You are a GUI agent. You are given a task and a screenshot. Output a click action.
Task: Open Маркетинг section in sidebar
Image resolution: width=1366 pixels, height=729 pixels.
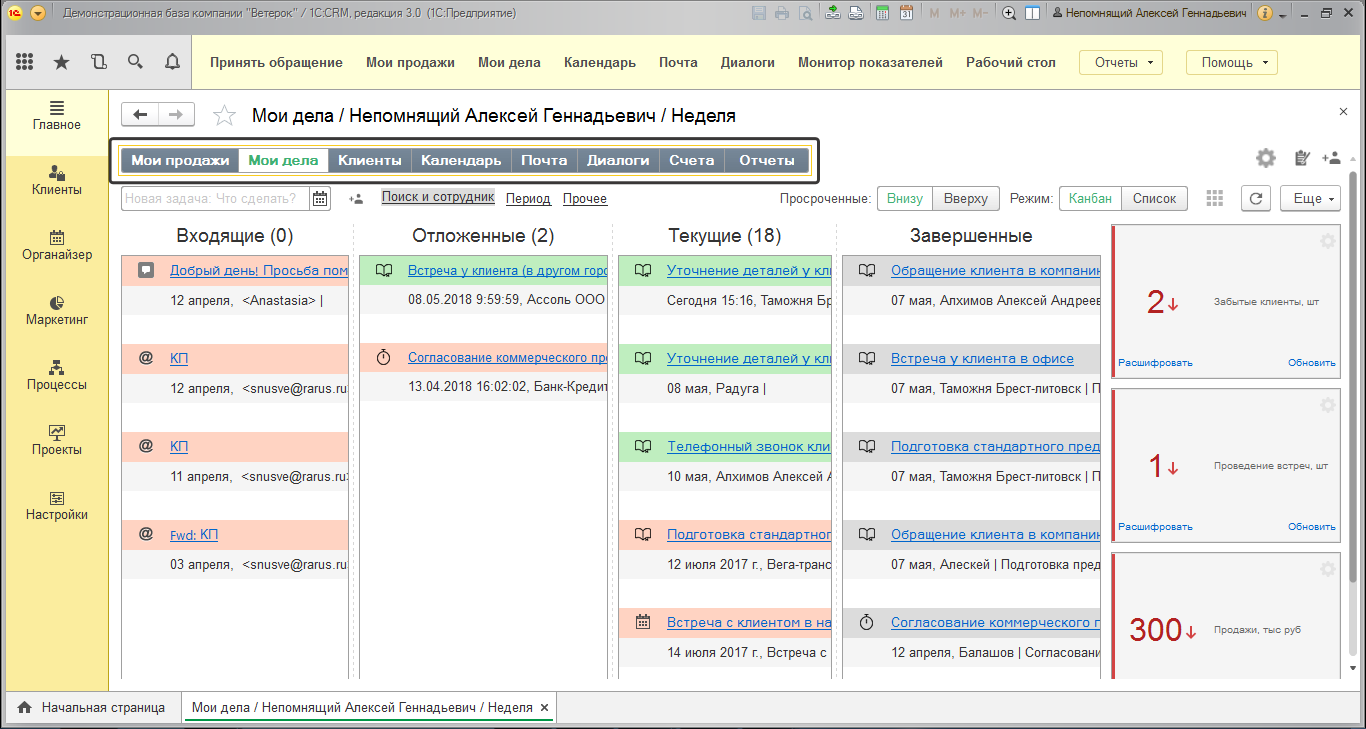[x=57, y=311]
